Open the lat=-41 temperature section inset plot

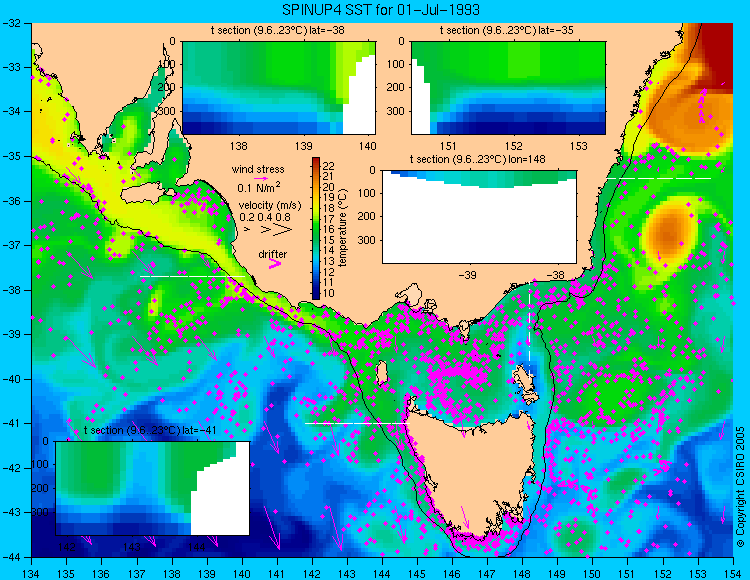(153, 488)
